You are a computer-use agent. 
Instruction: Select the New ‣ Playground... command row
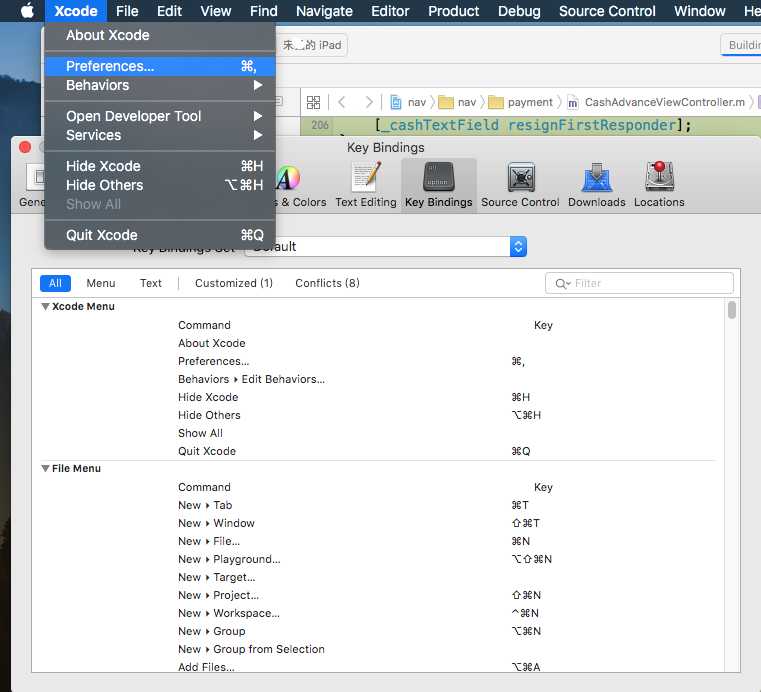tap(377, 560)
